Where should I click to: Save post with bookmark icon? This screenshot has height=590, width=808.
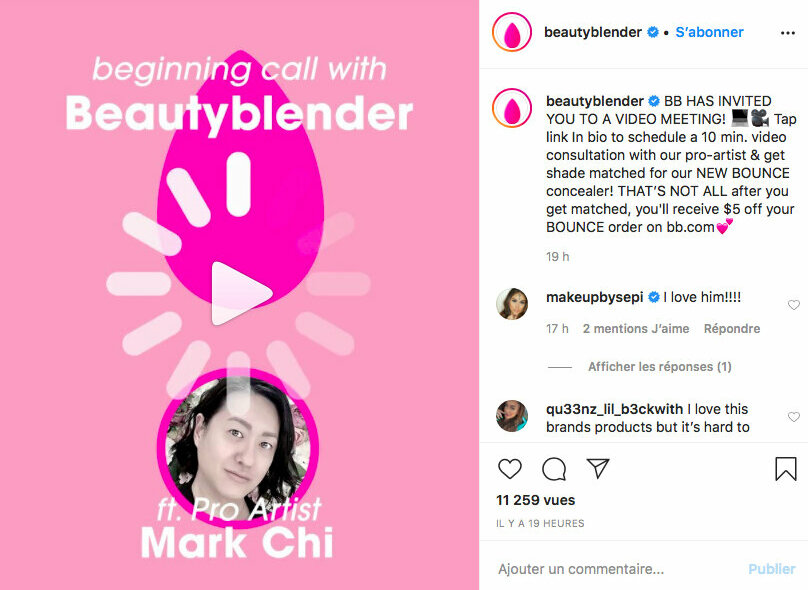point(785,468)
